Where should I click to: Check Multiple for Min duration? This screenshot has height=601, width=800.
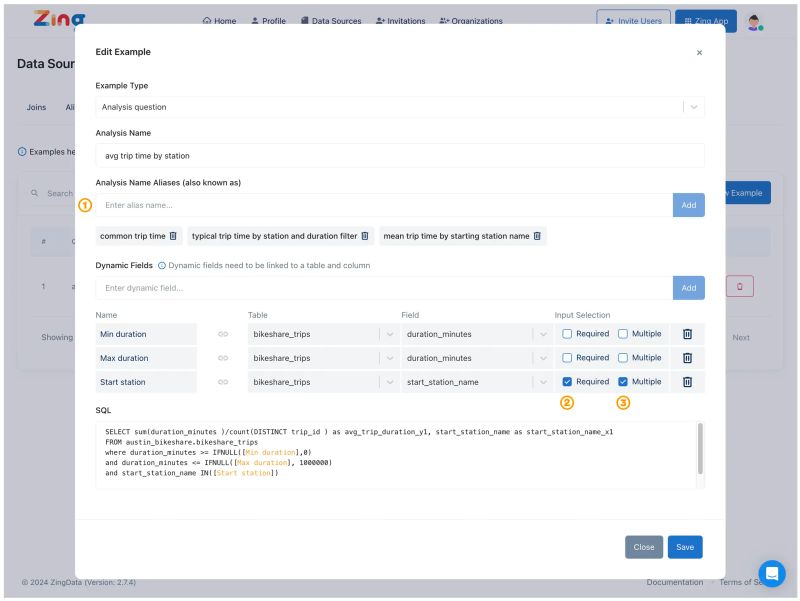point(622,334)
